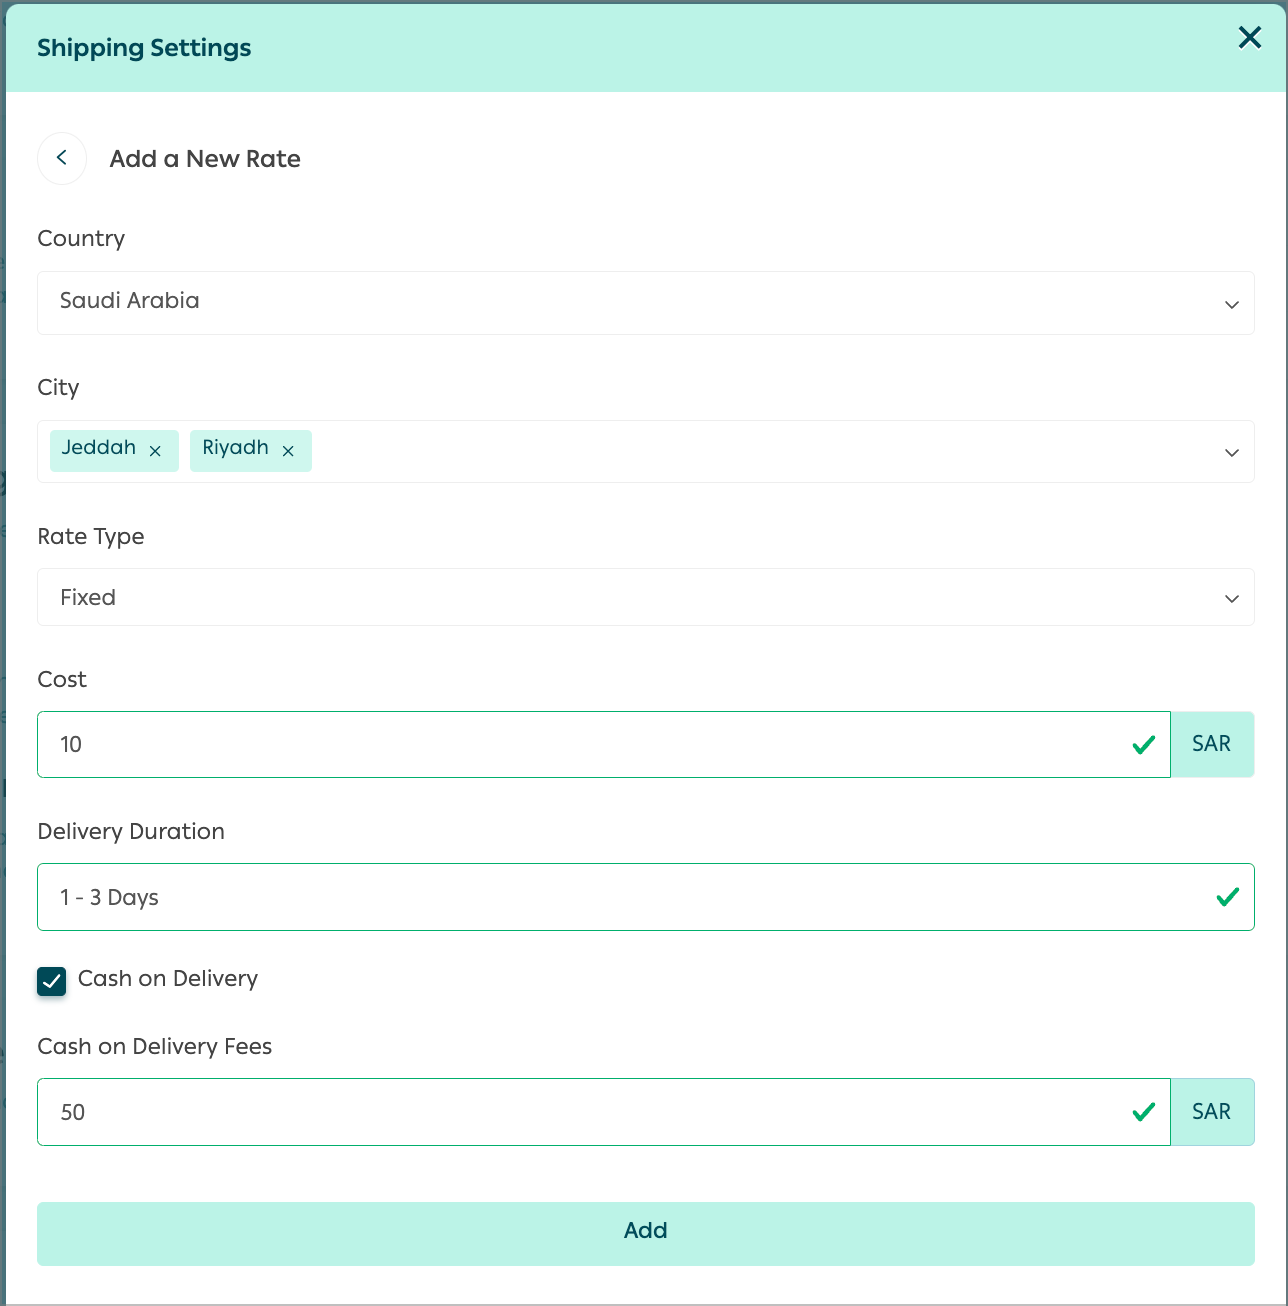This screenshot has height=1306, width=1288.
Task: Click the Riyadh city tag
Action: (236, 448)
